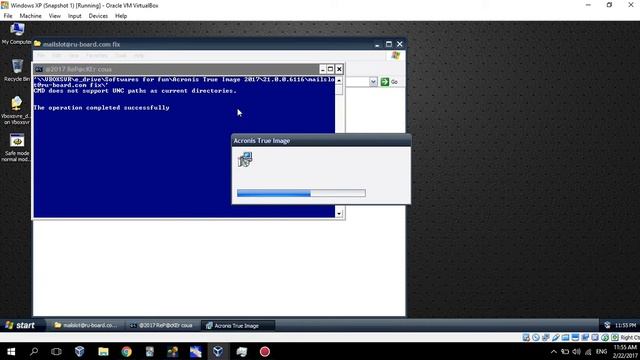
Task: Select the Vboxsvr network drive icon
Action: 16,110
